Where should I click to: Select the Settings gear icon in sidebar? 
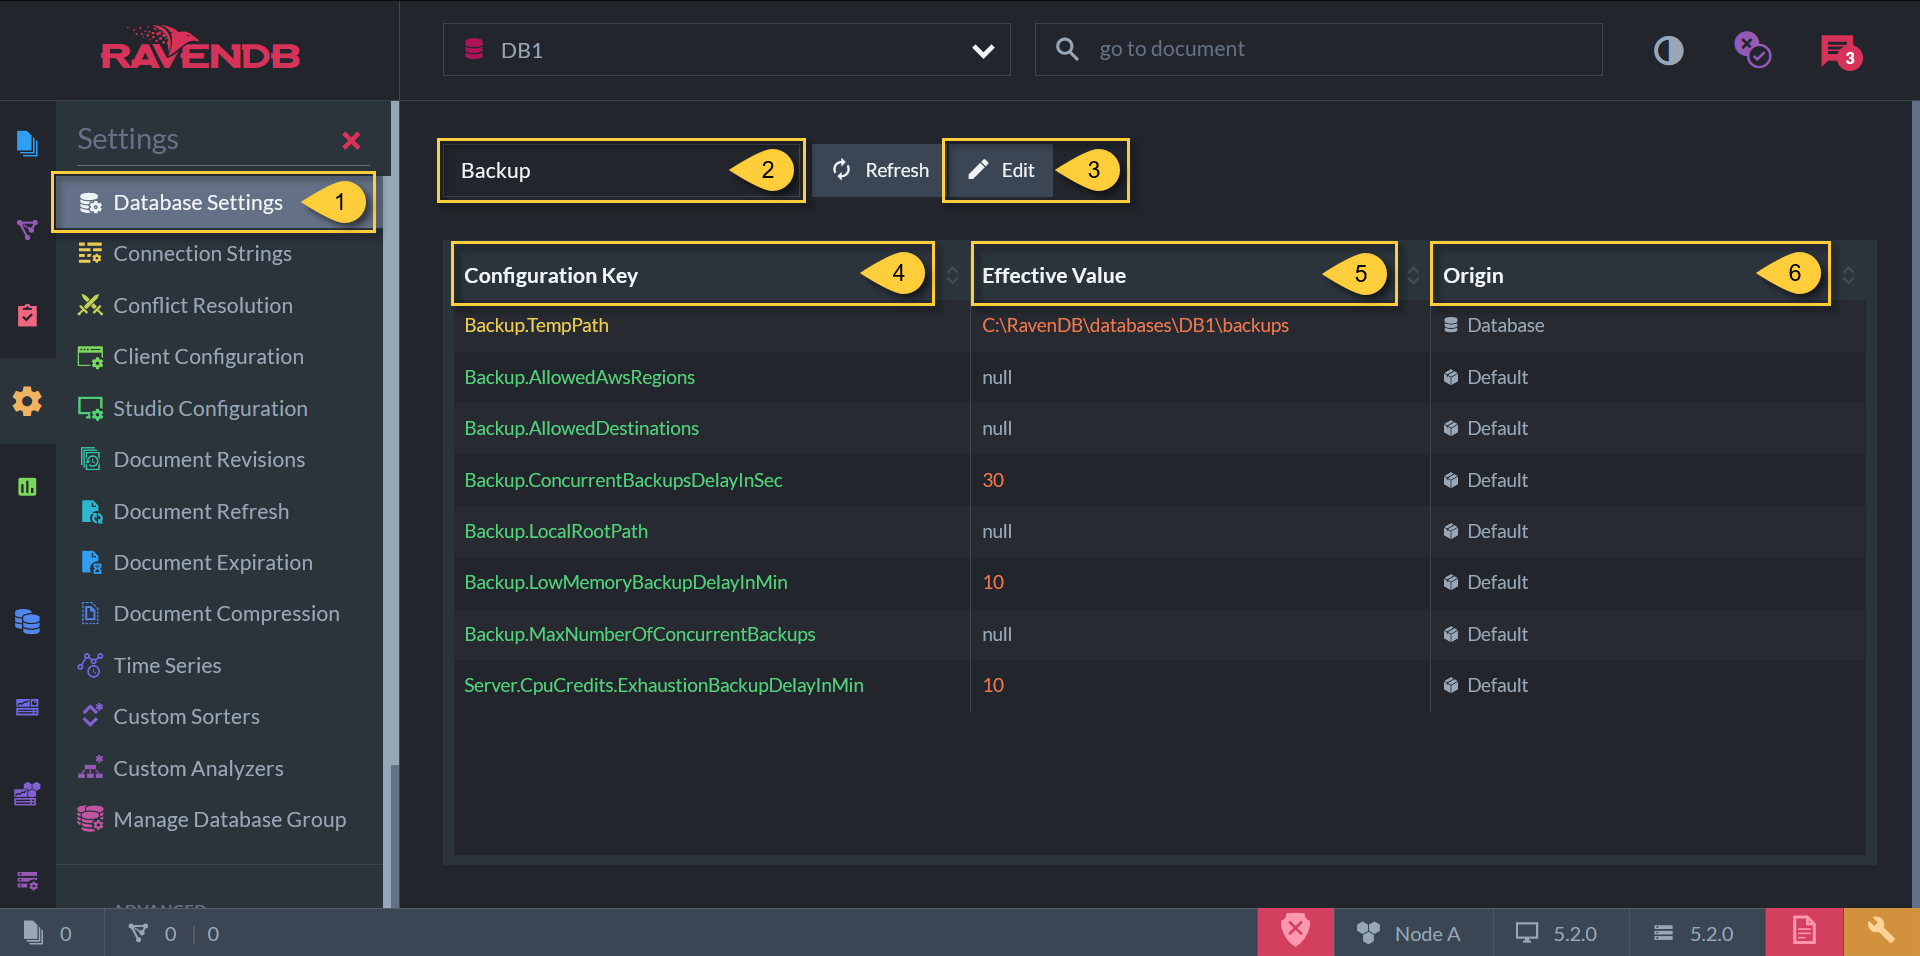point(27,401)
